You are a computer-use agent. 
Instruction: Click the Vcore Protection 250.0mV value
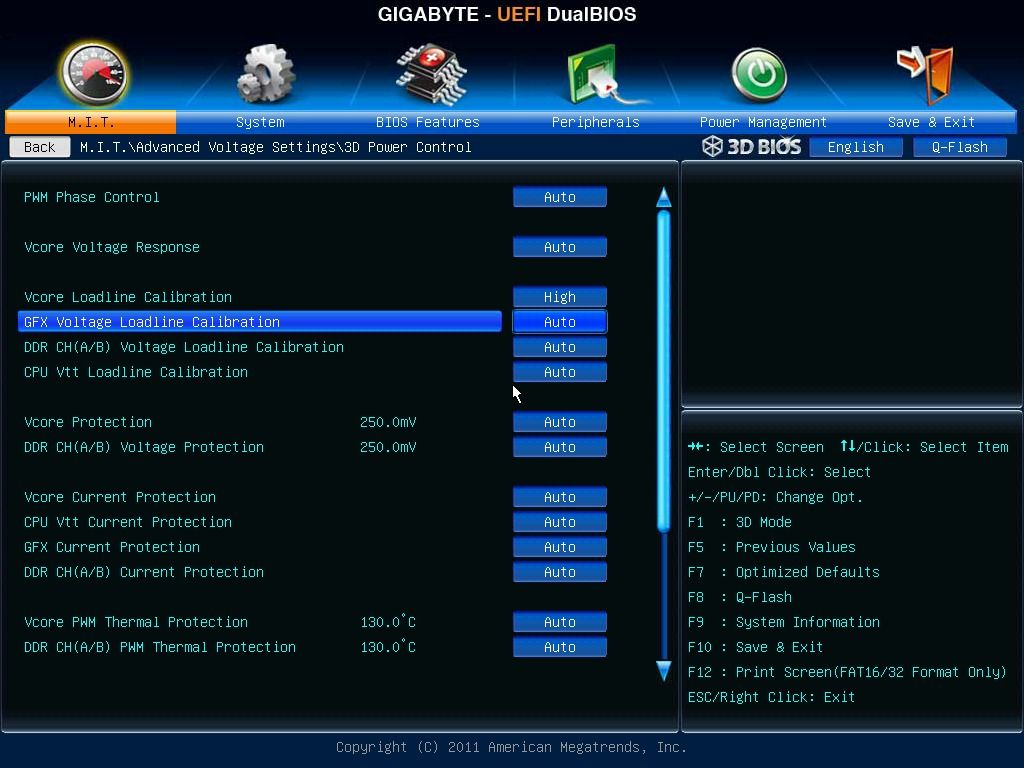click(388, 422)
